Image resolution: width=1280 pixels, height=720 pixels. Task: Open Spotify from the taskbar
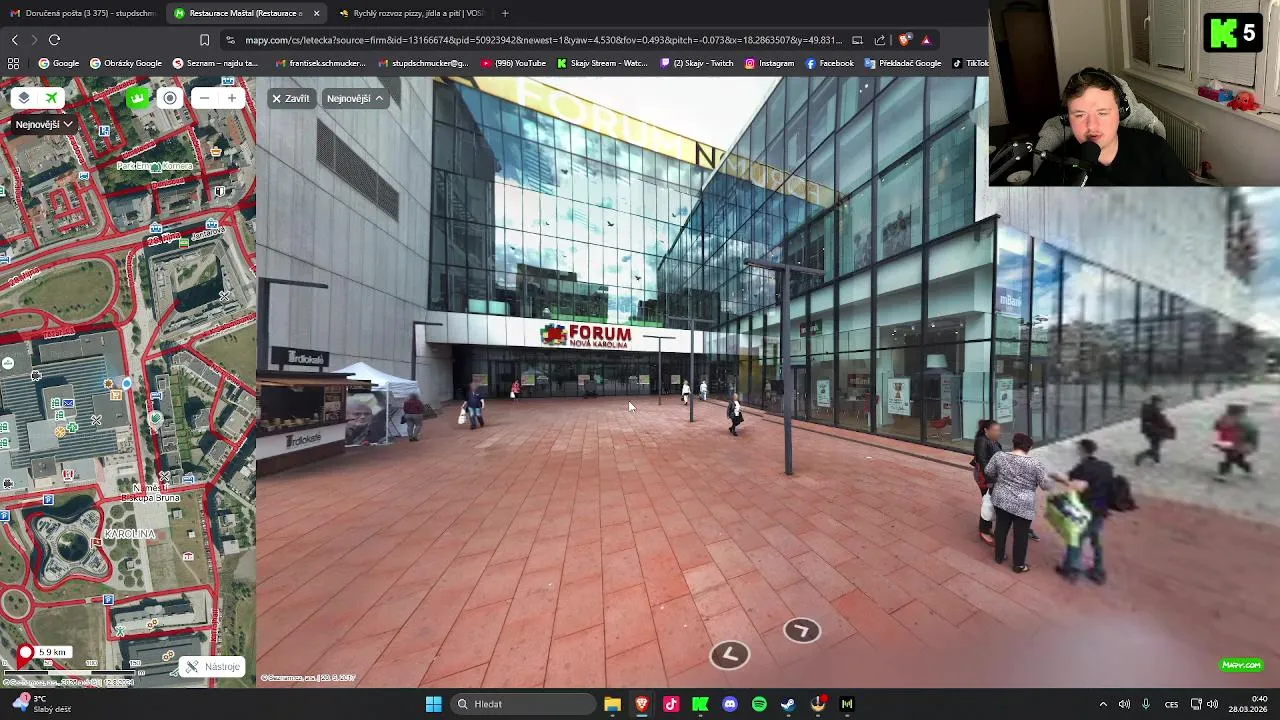pos(759,704)
